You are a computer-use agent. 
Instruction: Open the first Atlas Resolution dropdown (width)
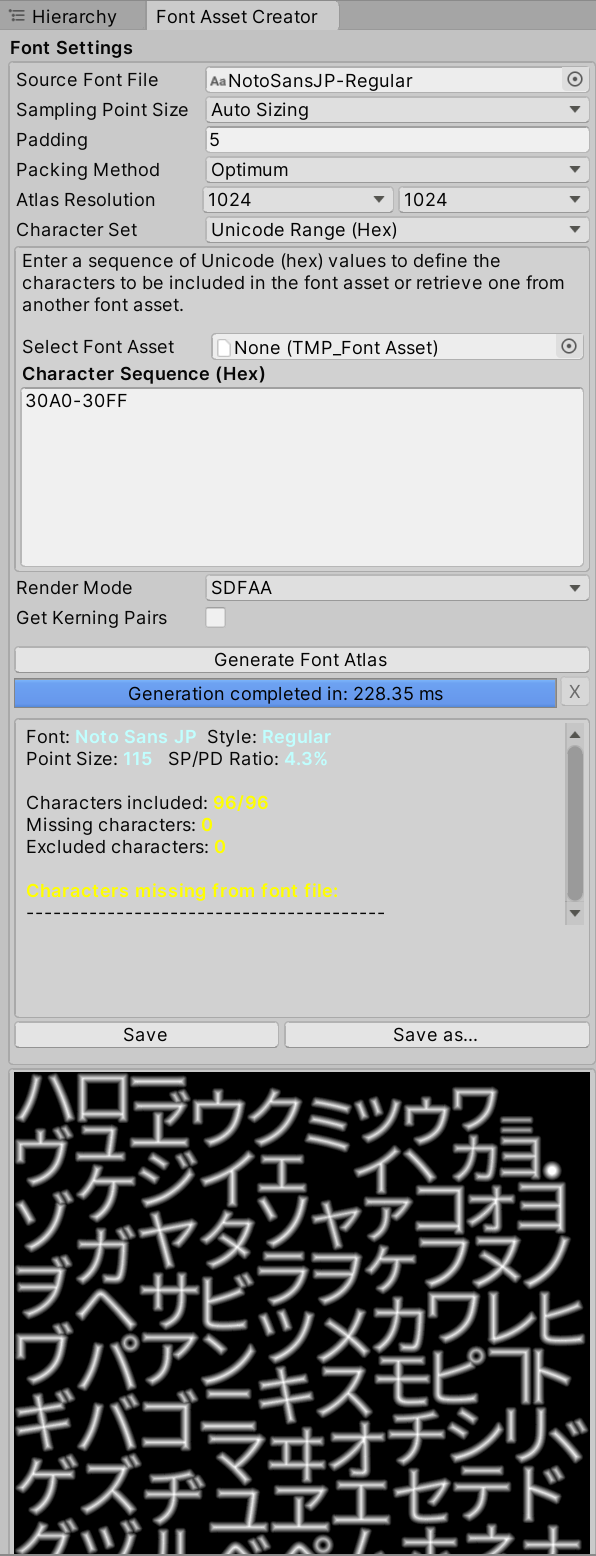point(298,200)
